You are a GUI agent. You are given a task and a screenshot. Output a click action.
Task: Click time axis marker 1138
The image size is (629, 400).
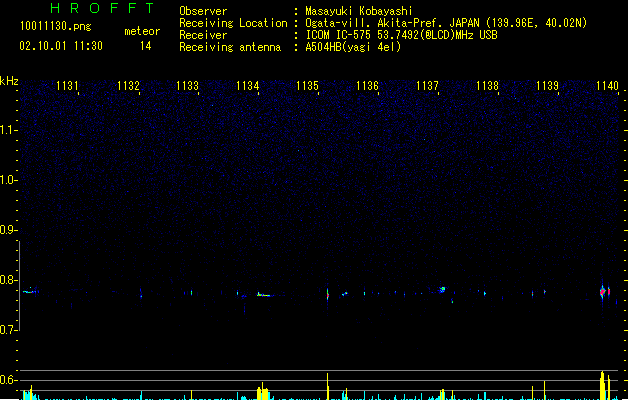pos(487,86)
